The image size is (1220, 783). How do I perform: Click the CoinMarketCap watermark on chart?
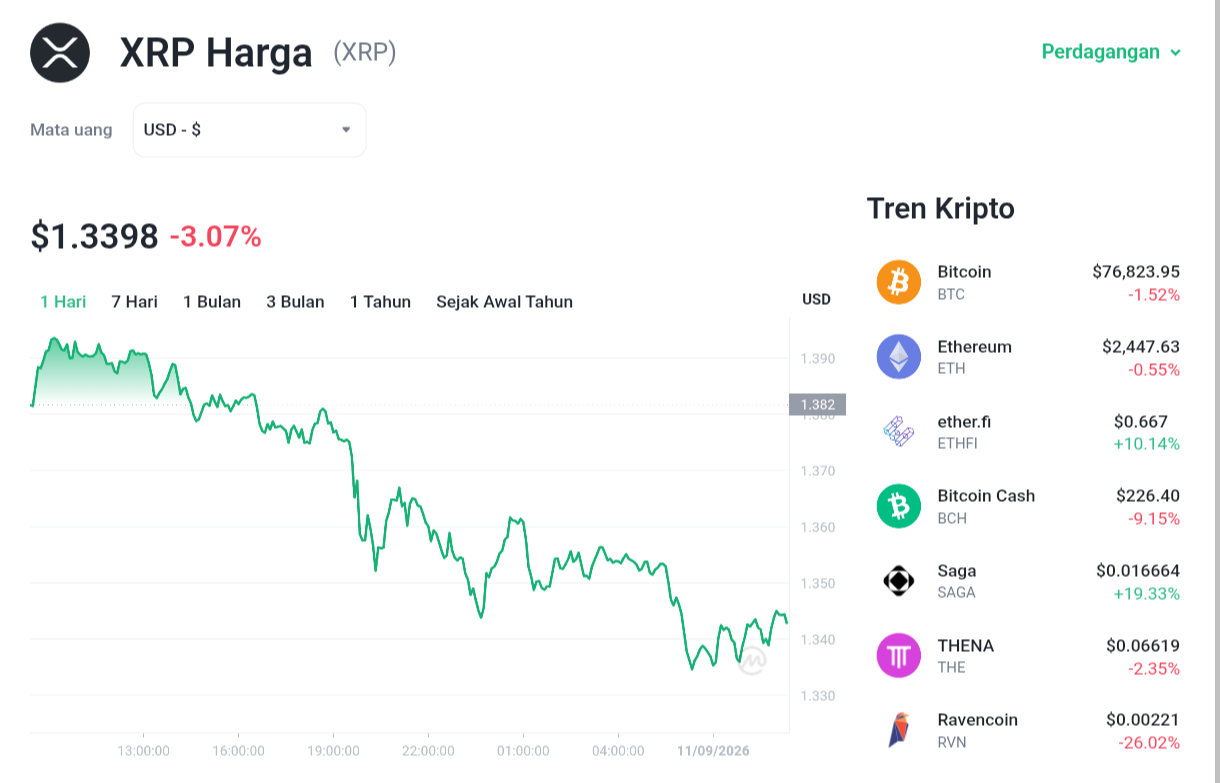pos(752,660)
